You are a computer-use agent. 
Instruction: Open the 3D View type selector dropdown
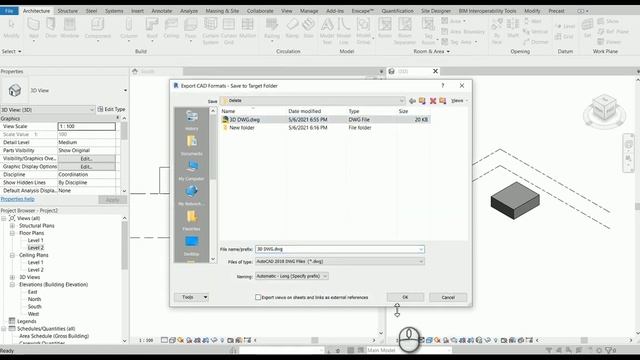coord(125,90)
